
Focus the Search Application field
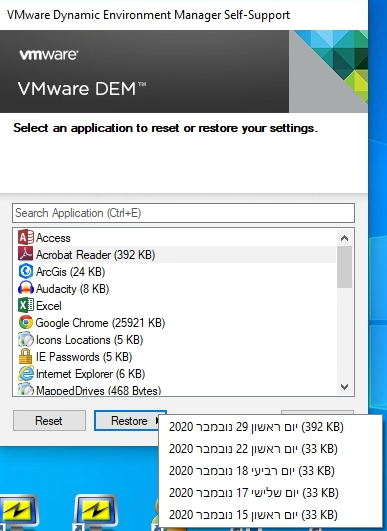[x=183, y=213]
